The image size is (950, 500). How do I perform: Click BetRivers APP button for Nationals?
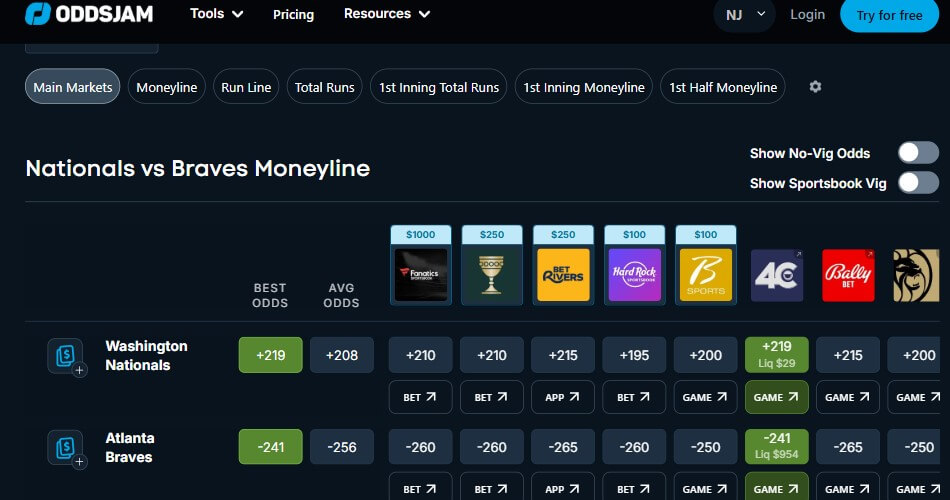pos(563,397)
